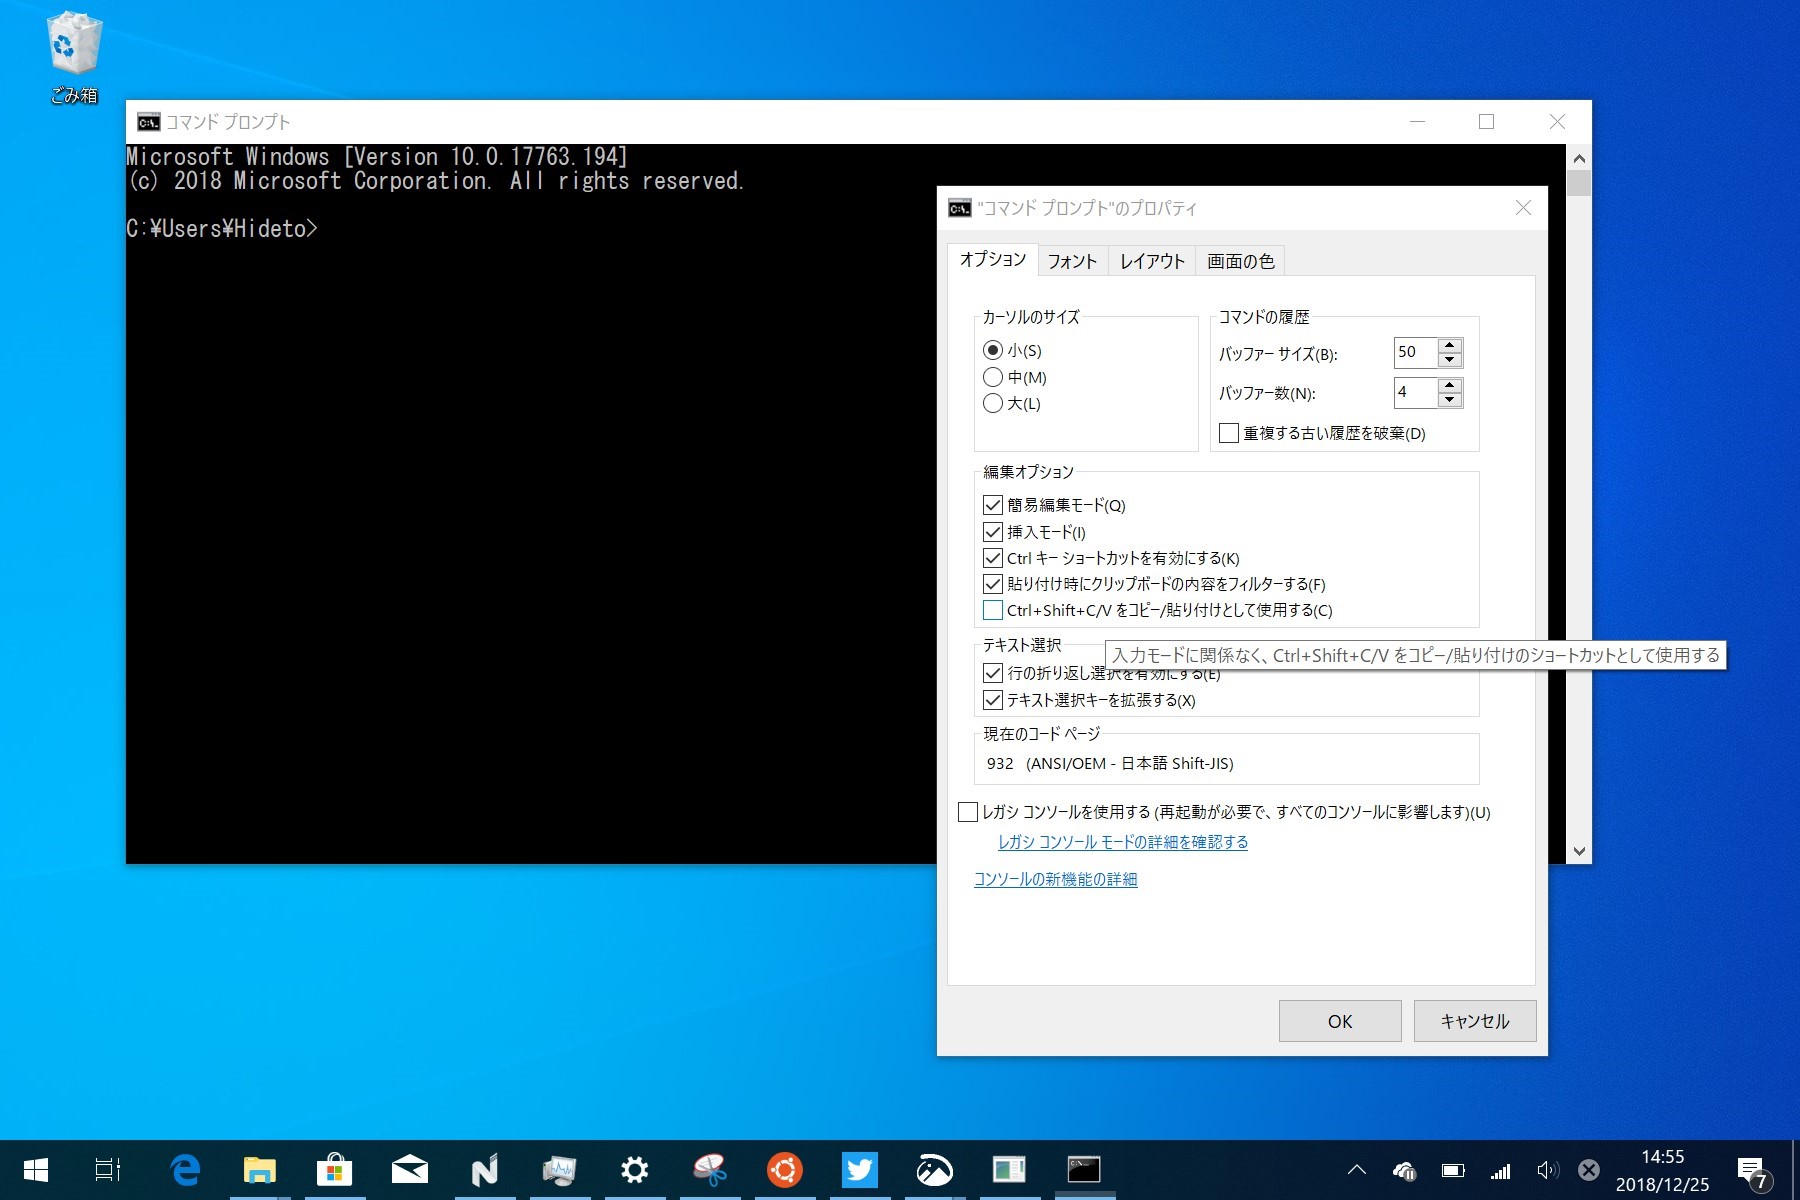Select the 中(M) medium cursor size
The height and width of the screenshot is (1200, 1800).
[1015, 377]
